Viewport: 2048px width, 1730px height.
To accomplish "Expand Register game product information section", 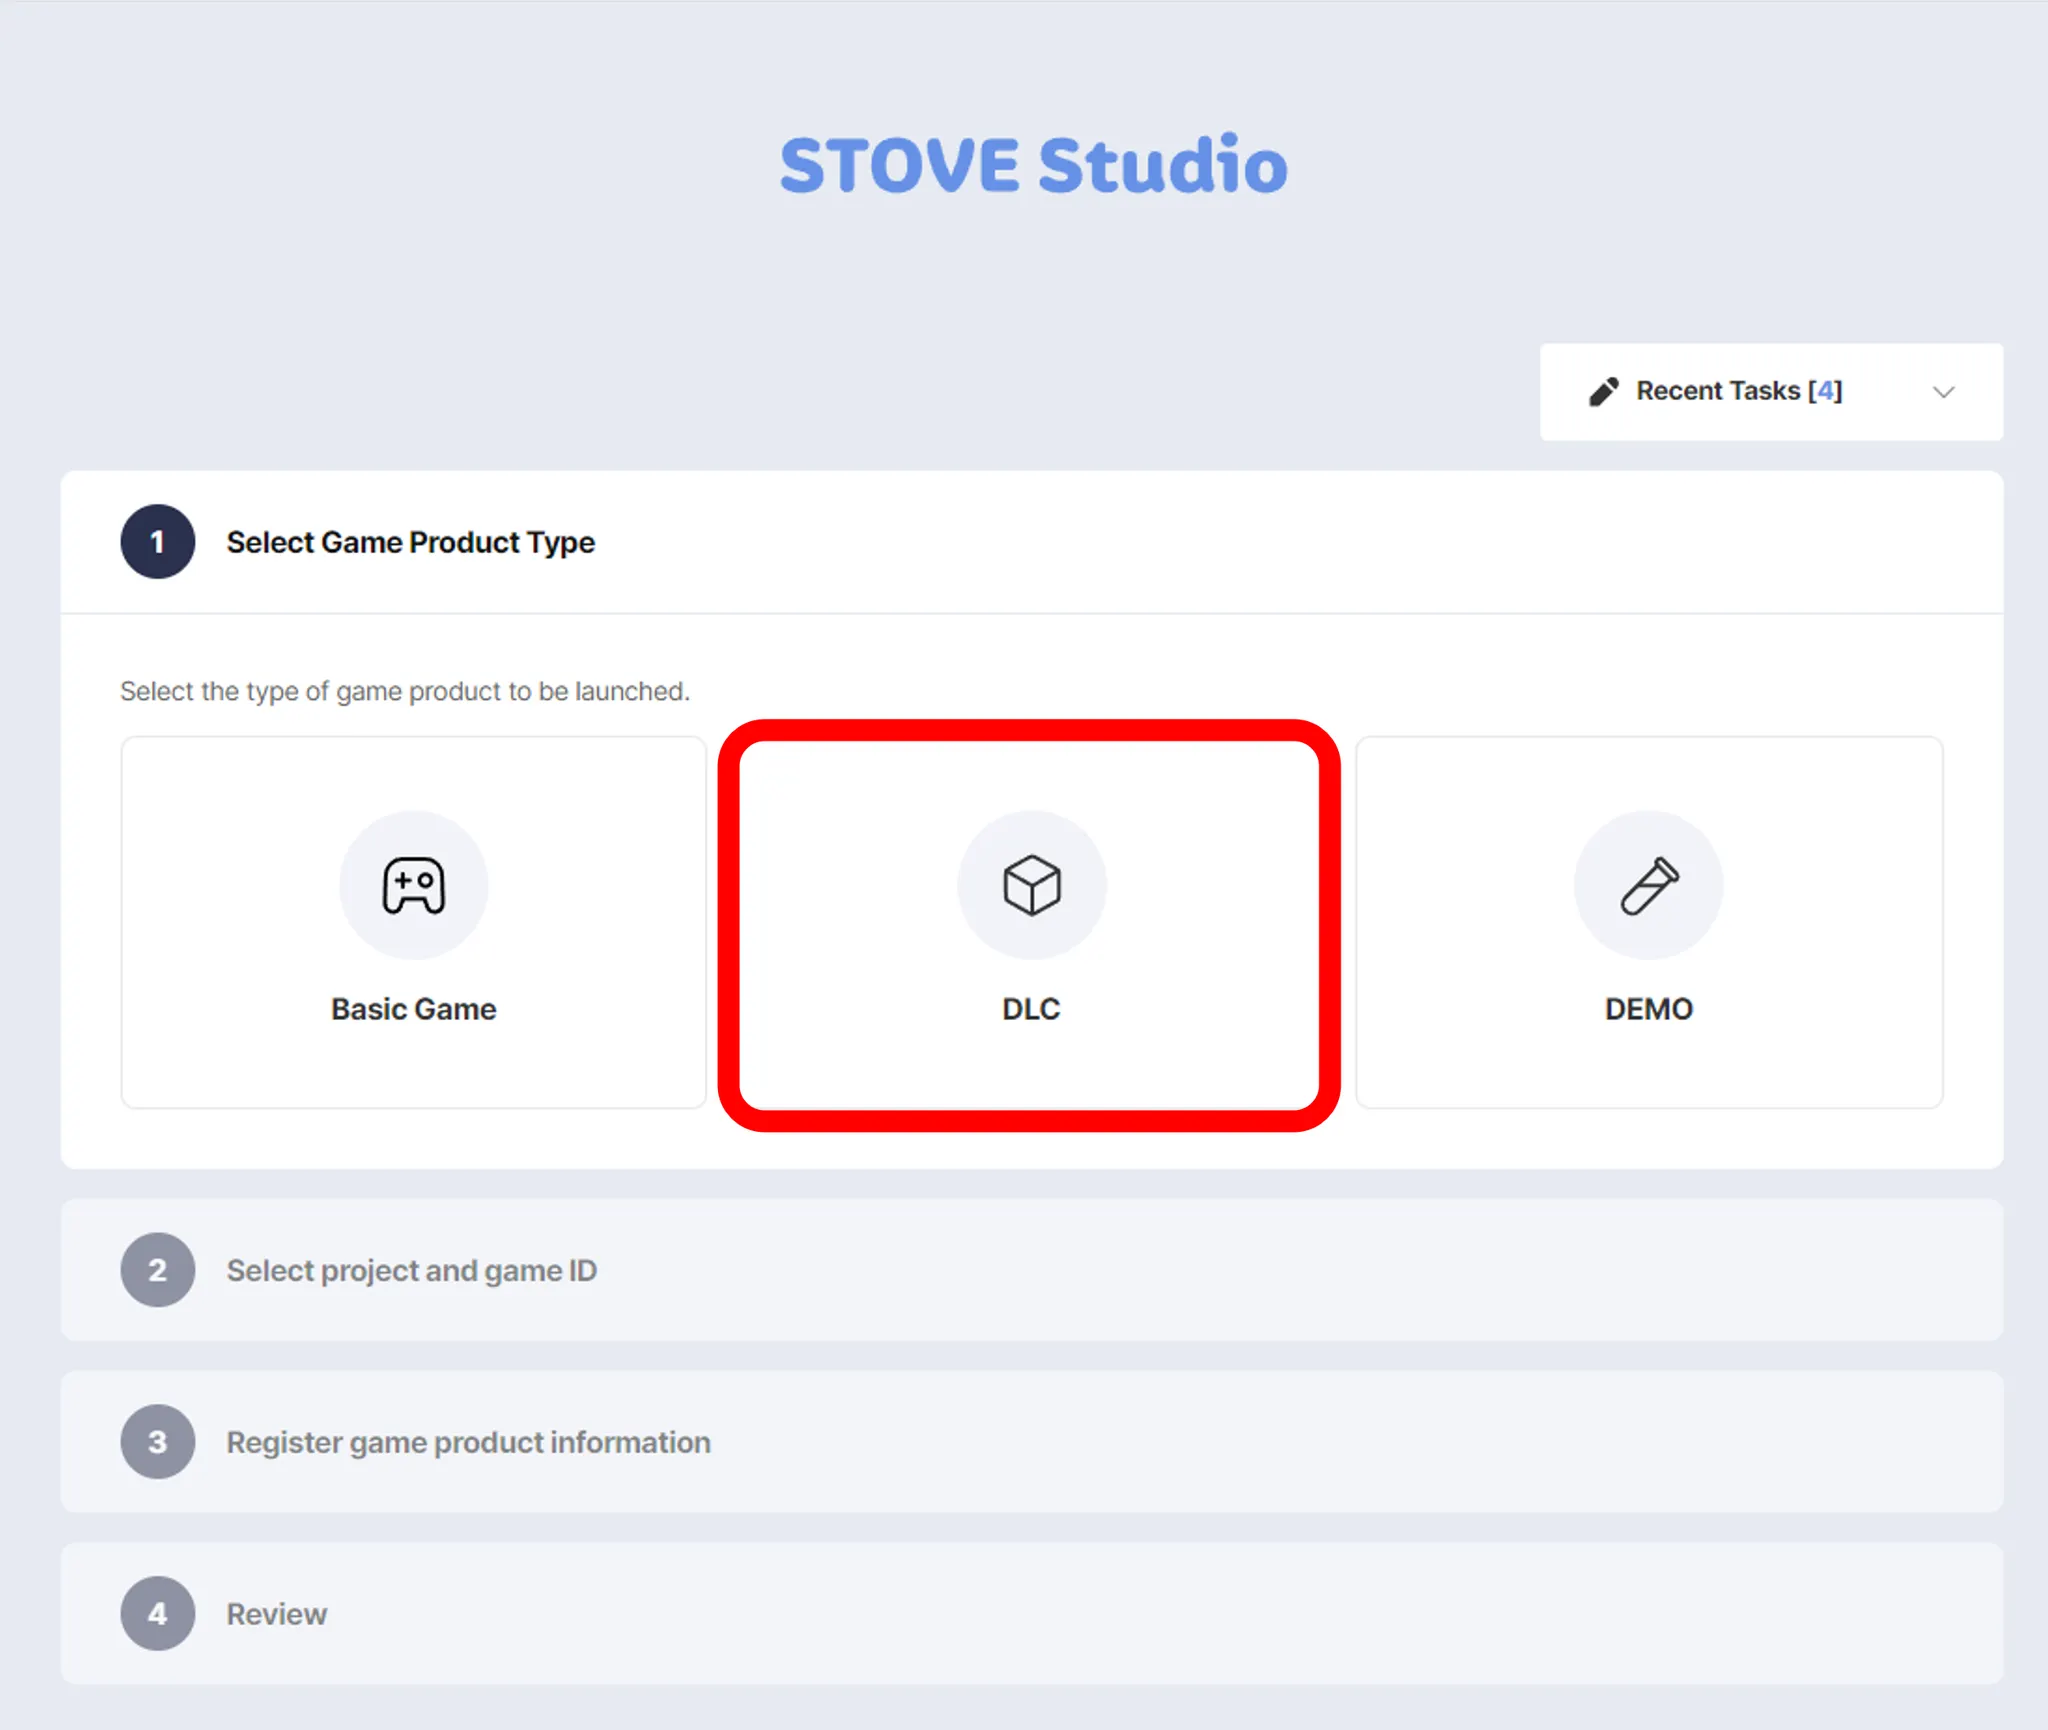I will click(468, 1442).
